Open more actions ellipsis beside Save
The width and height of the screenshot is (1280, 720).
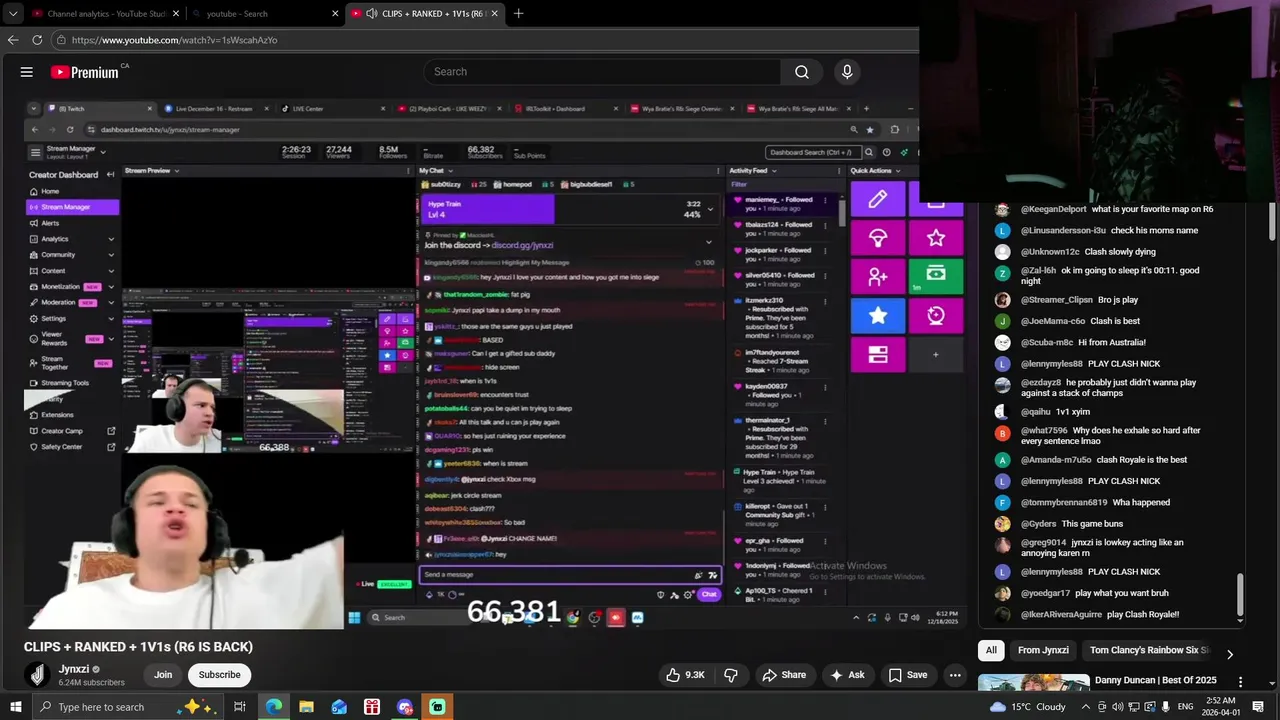tap(955, 675)
